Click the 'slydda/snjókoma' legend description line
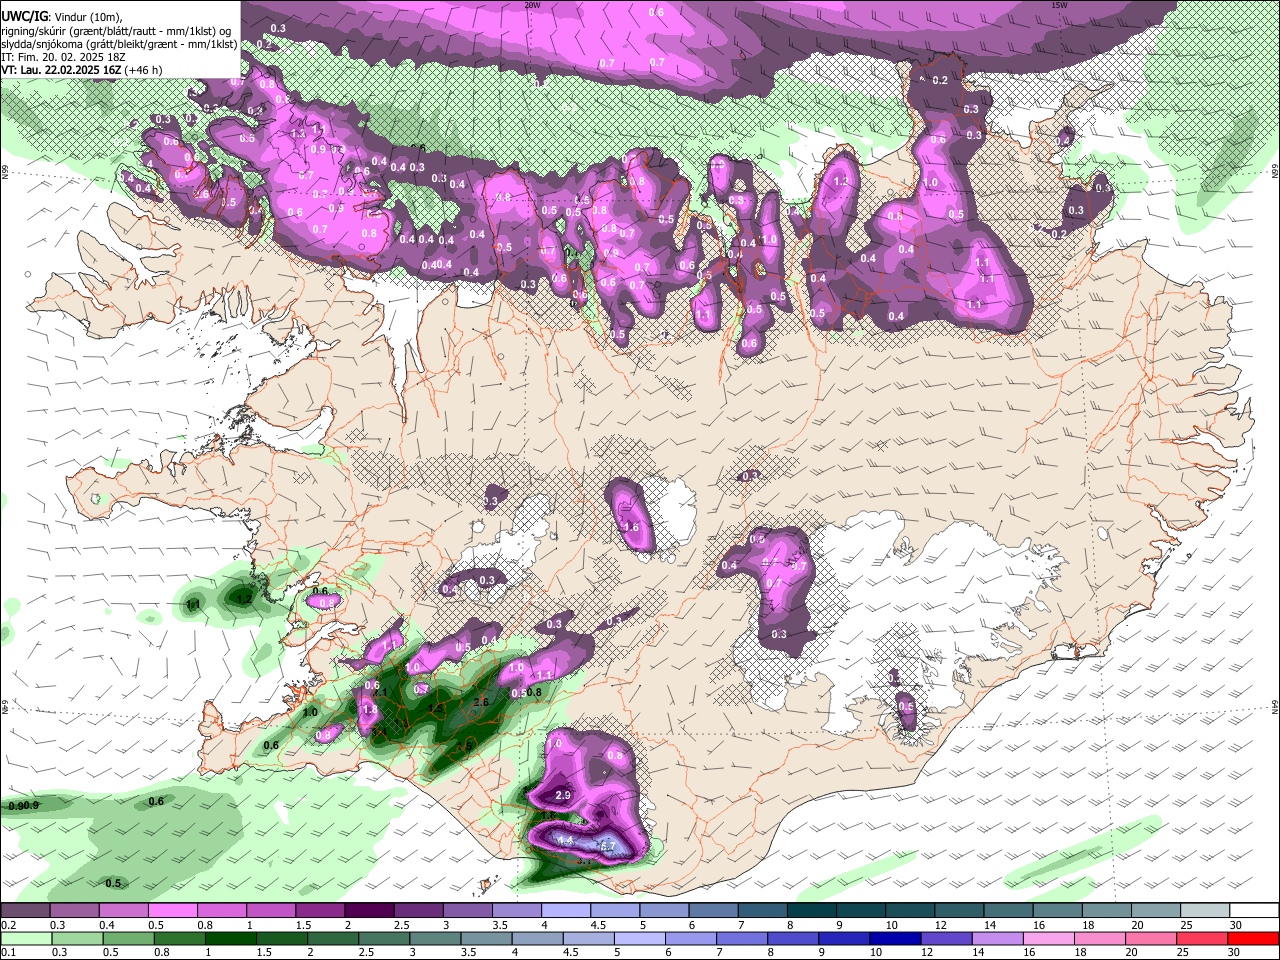Viewport: 1280px width, 960px height. tap(119, 43)
